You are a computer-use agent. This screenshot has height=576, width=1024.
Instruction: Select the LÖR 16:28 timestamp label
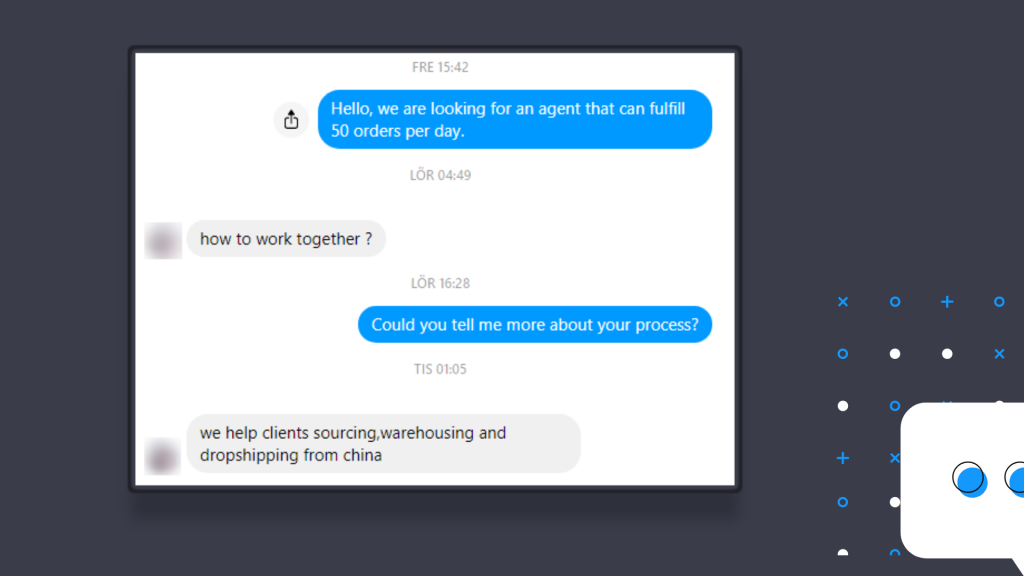[440, 283]
